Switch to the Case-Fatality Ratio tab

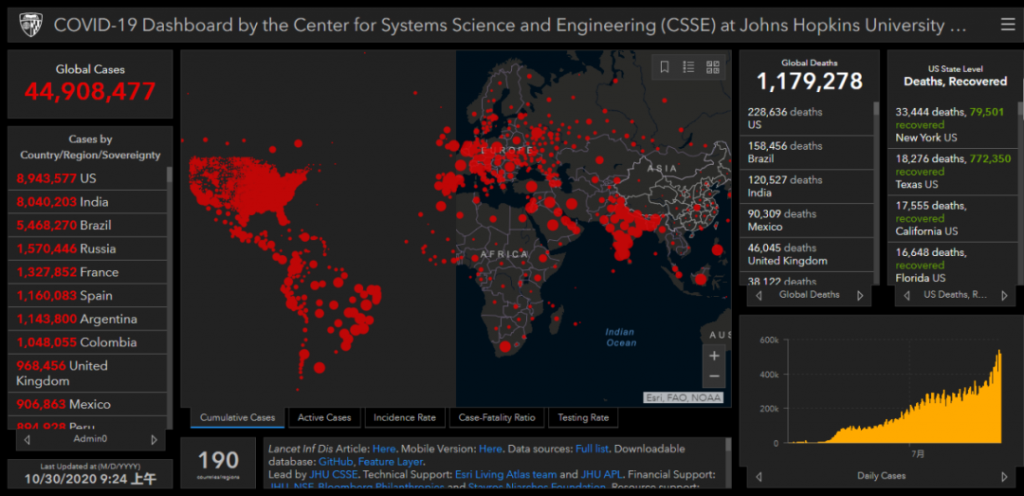tap(497, 418)
